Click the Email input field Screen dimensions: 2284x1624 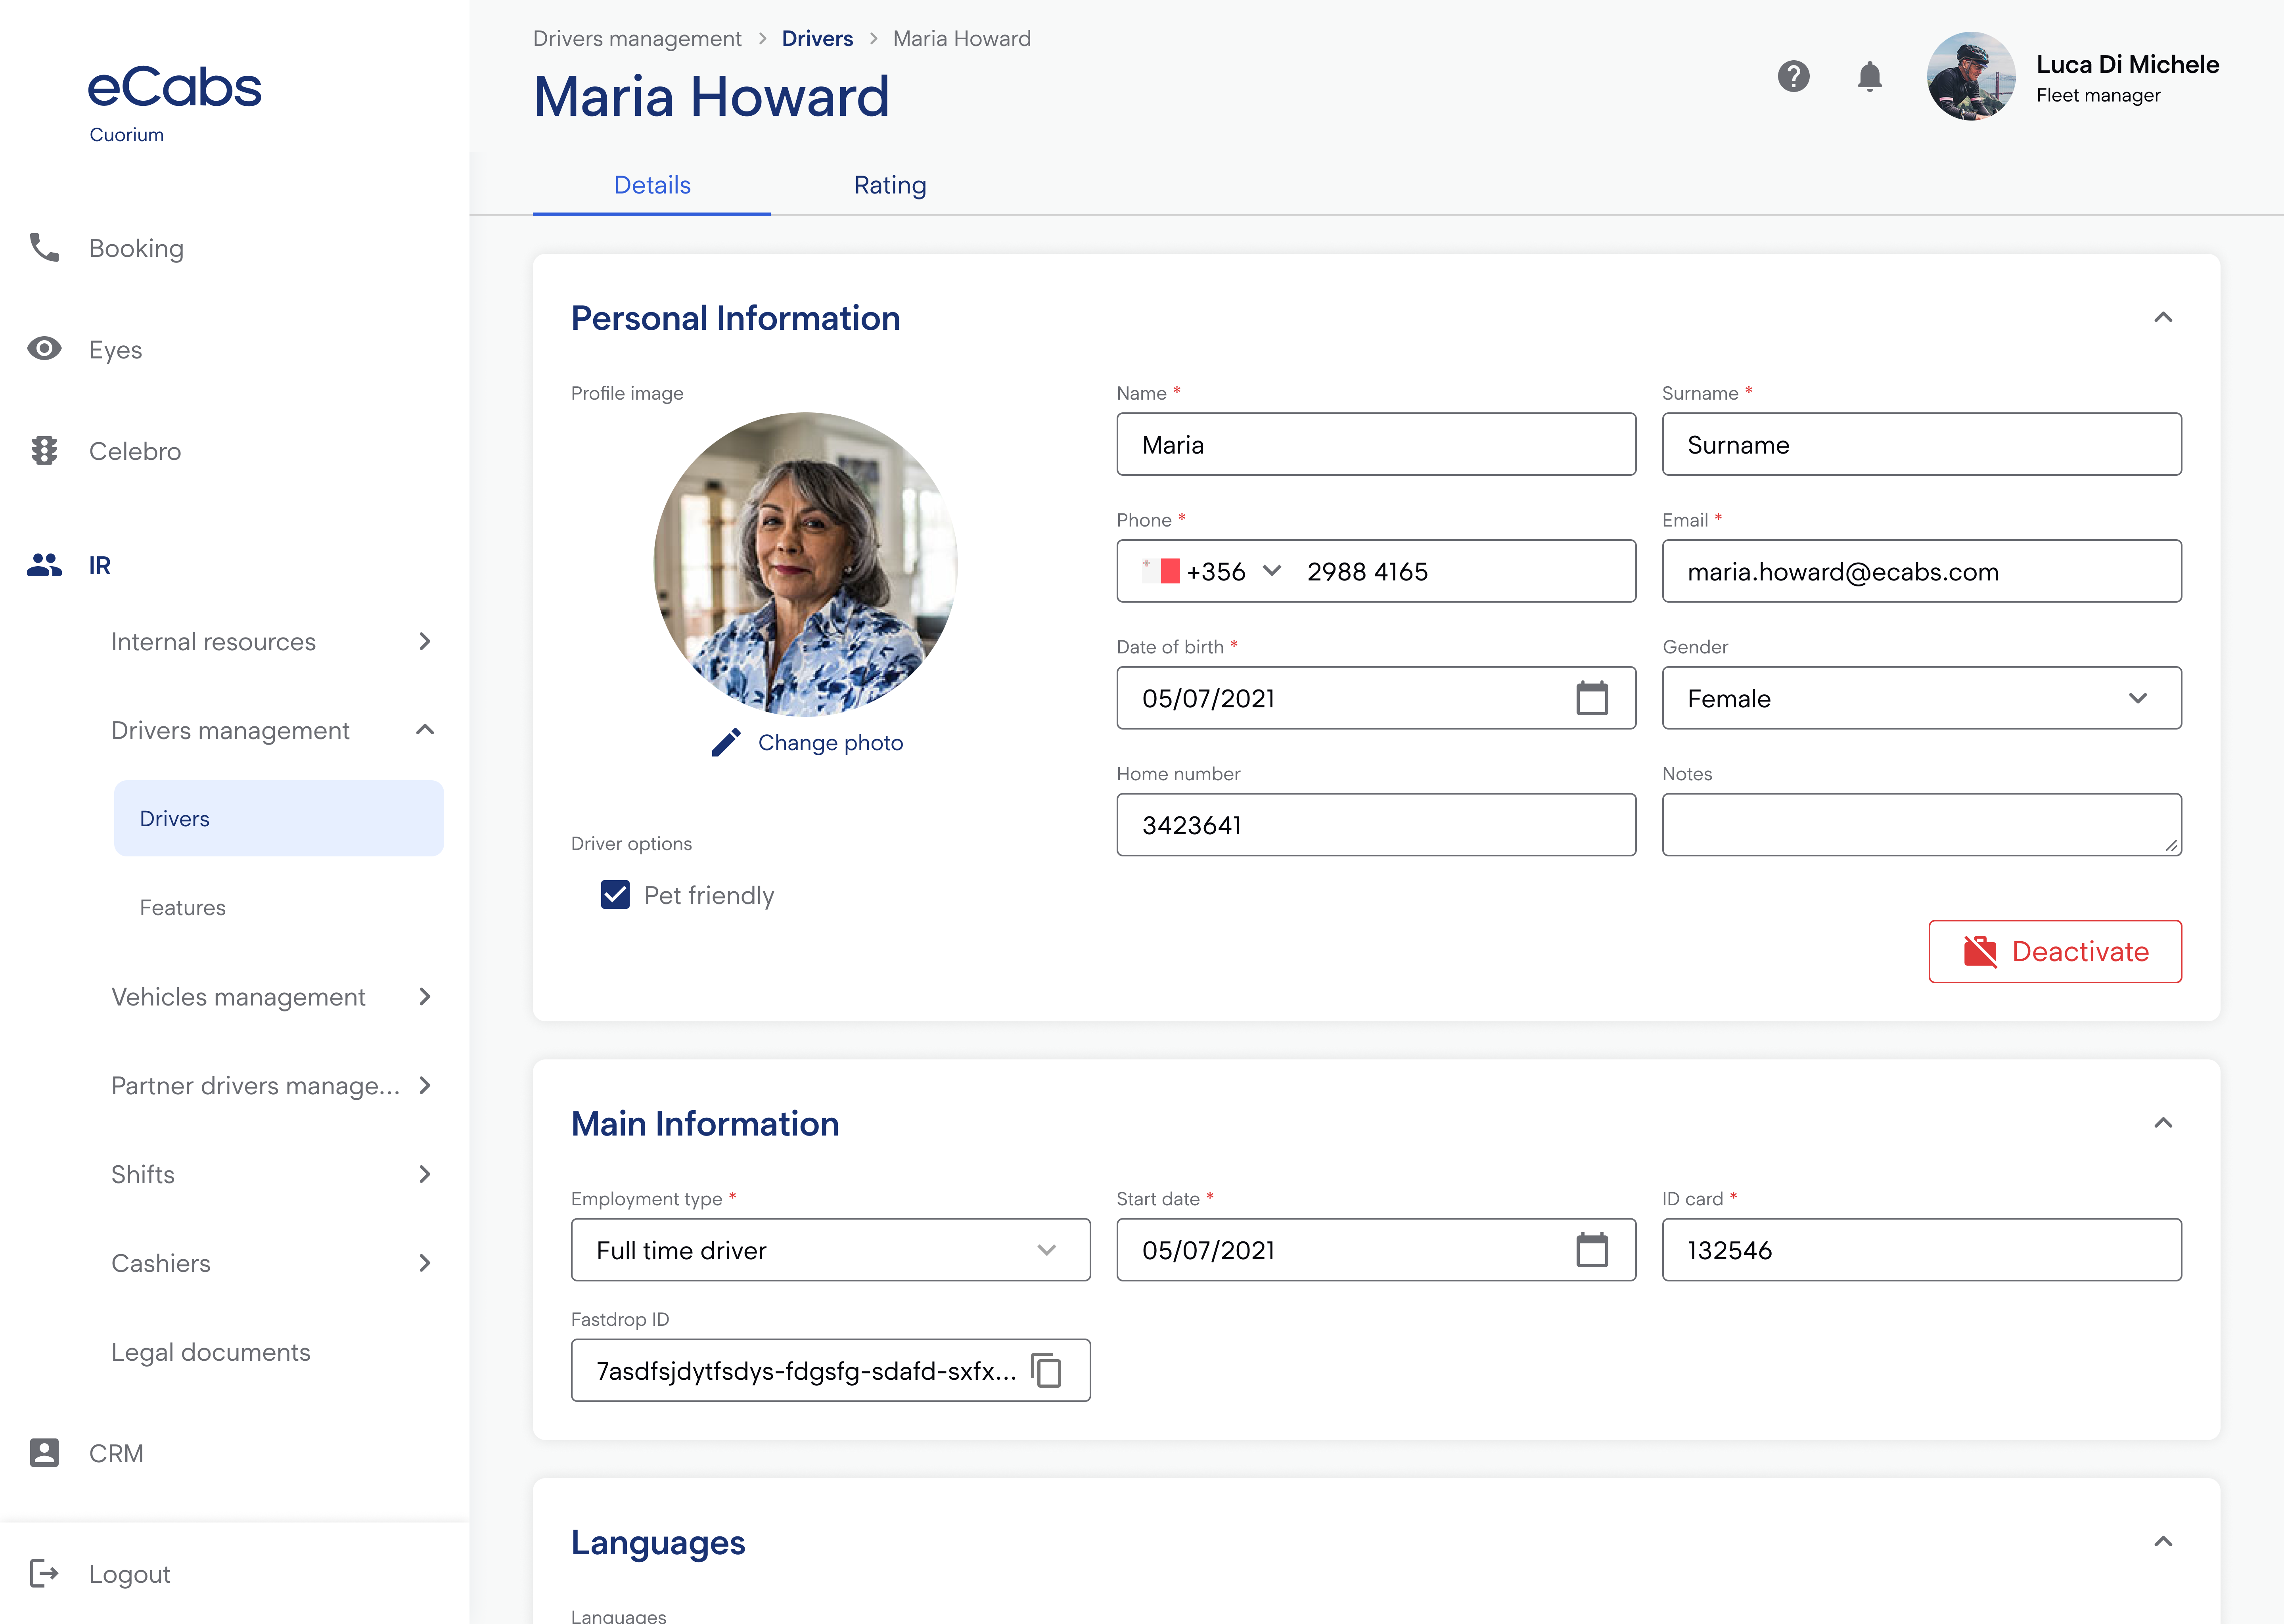pos(1921,571)
